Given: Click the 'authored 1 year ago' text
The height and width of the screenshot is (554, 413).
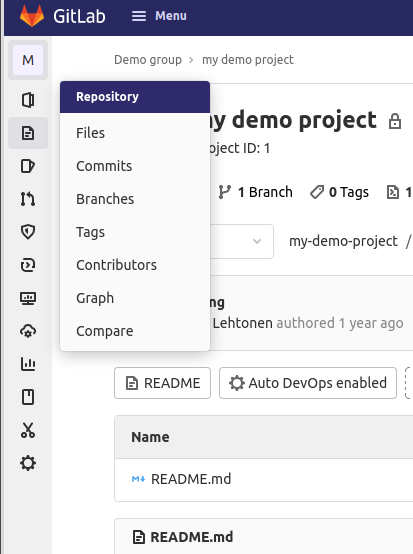Looking at the screenshot, I should coord(340,323).
